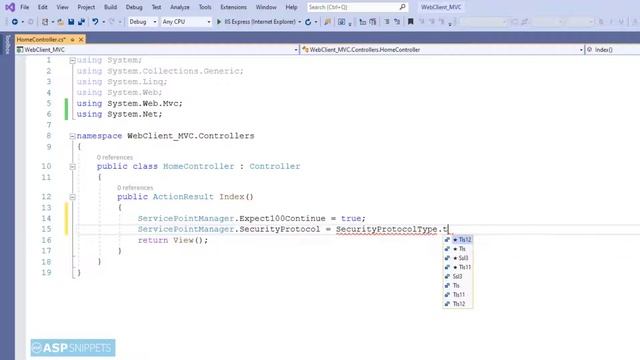Choose the starred Tls IntelliSense suggestion
This screenshot has width=640, height=360.
tap(458, 249)
